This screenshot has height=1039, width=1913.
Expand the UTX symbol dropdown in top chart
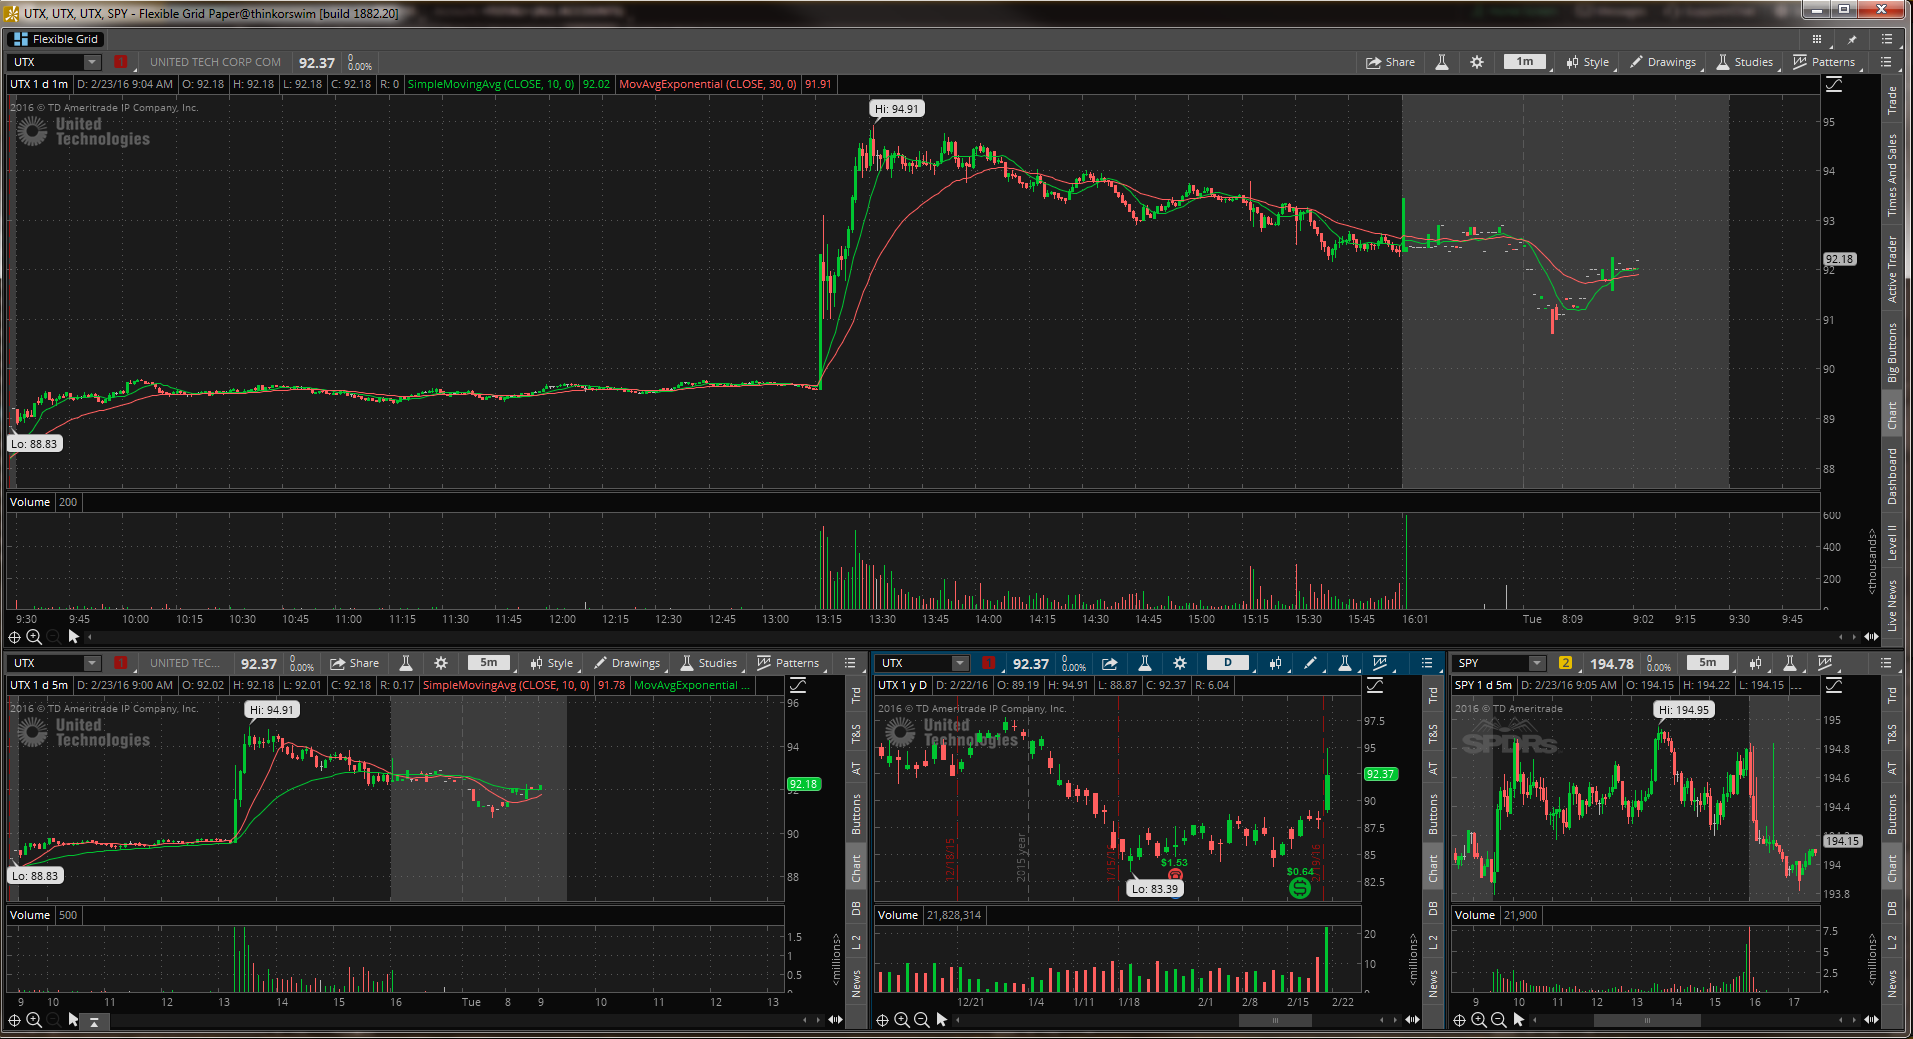[x=92, y=62]
